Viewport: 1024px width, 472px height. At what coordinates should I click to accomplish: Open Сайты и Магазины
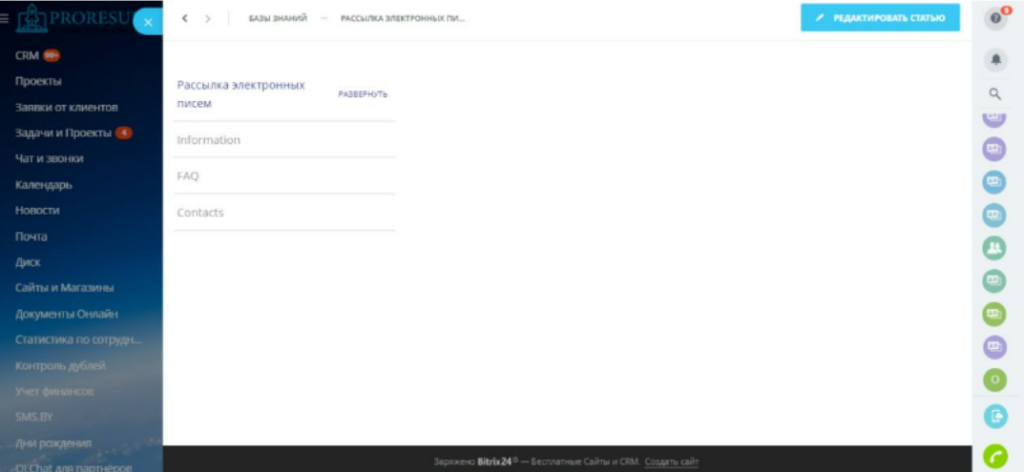[65, 287]
